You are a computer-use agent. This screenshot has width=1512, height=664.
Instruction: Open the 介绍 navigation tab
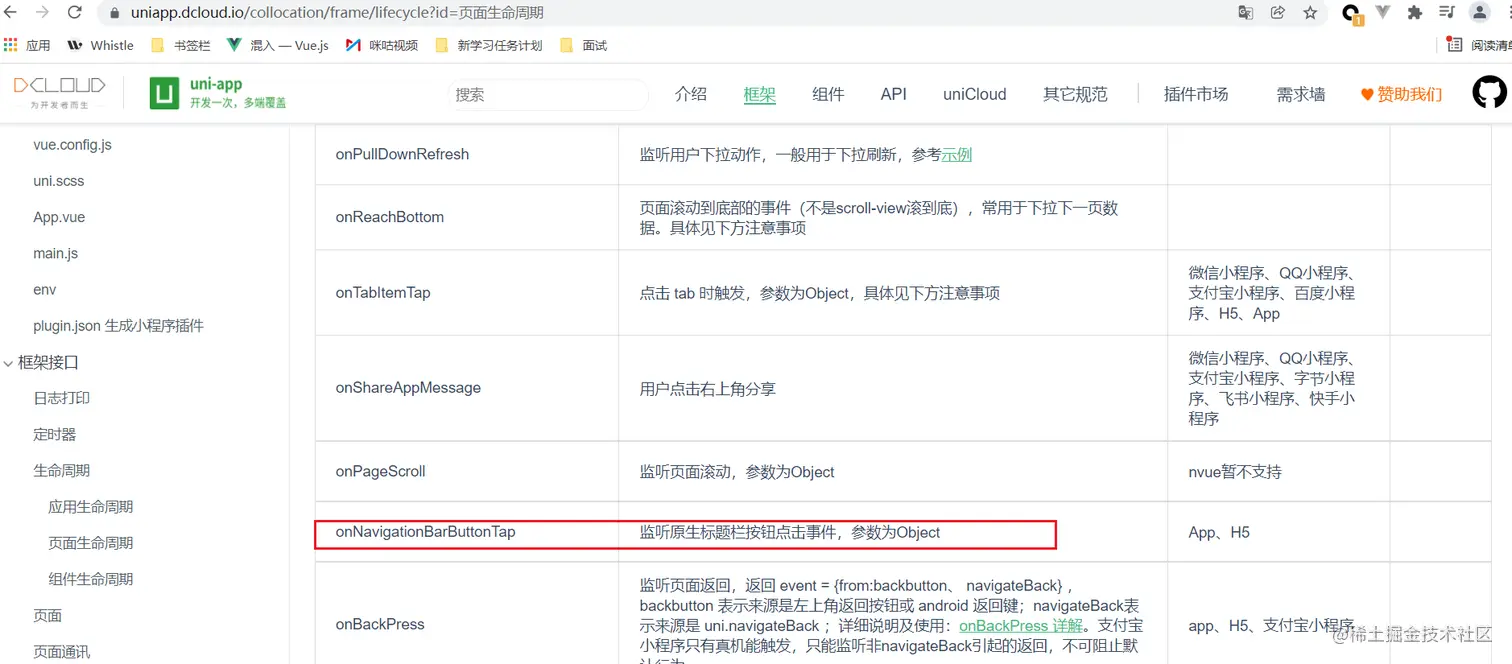tap(691, 94)
